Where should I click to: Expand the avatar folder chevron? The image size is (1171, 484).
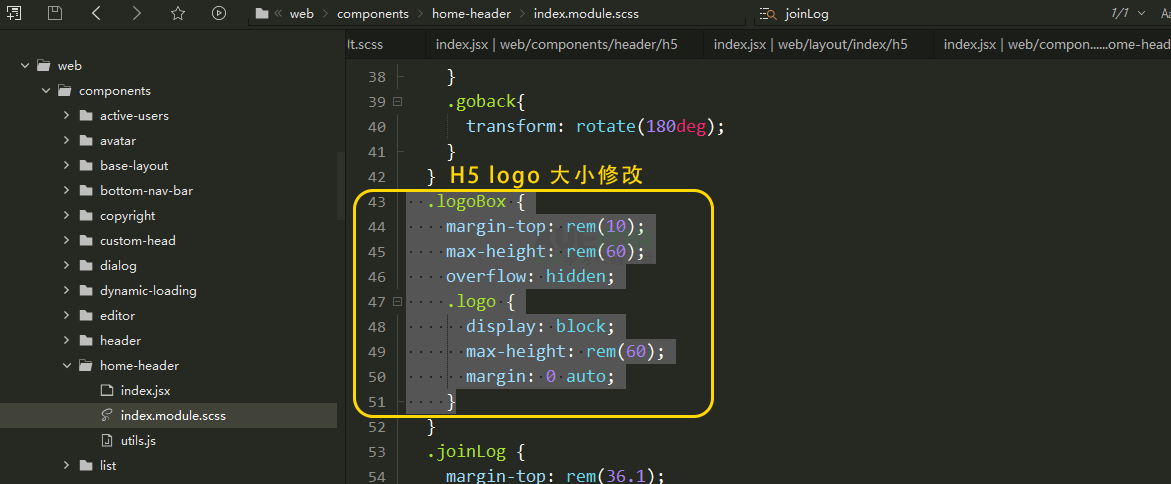pos(66,140)
